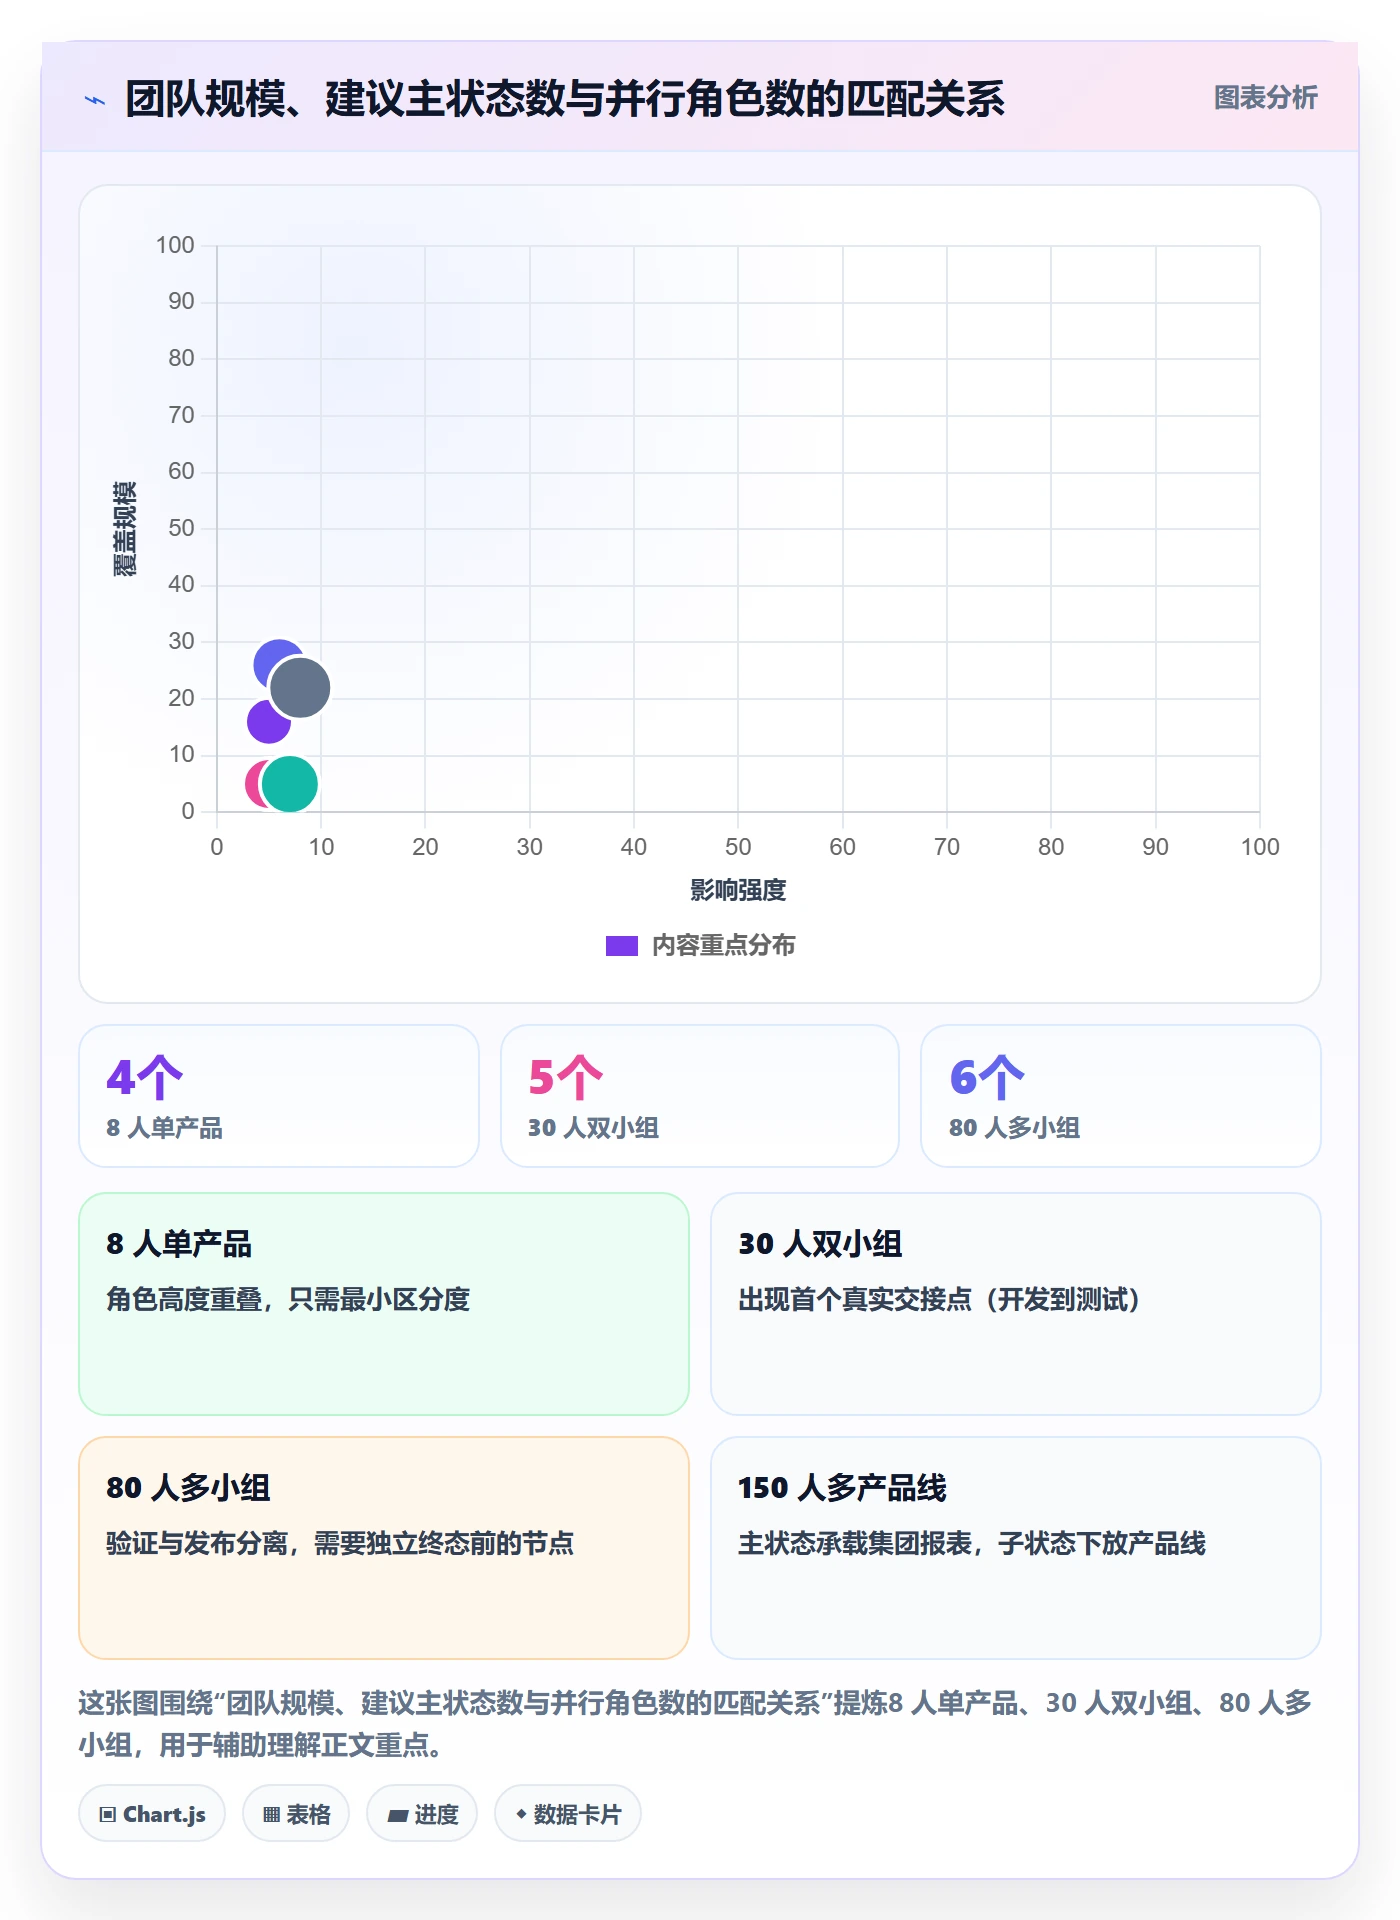The height and width of the screenshot is (1920, 1400).
Task: Click the 数据卡片 tag chip
Action: click(568, 1813)
